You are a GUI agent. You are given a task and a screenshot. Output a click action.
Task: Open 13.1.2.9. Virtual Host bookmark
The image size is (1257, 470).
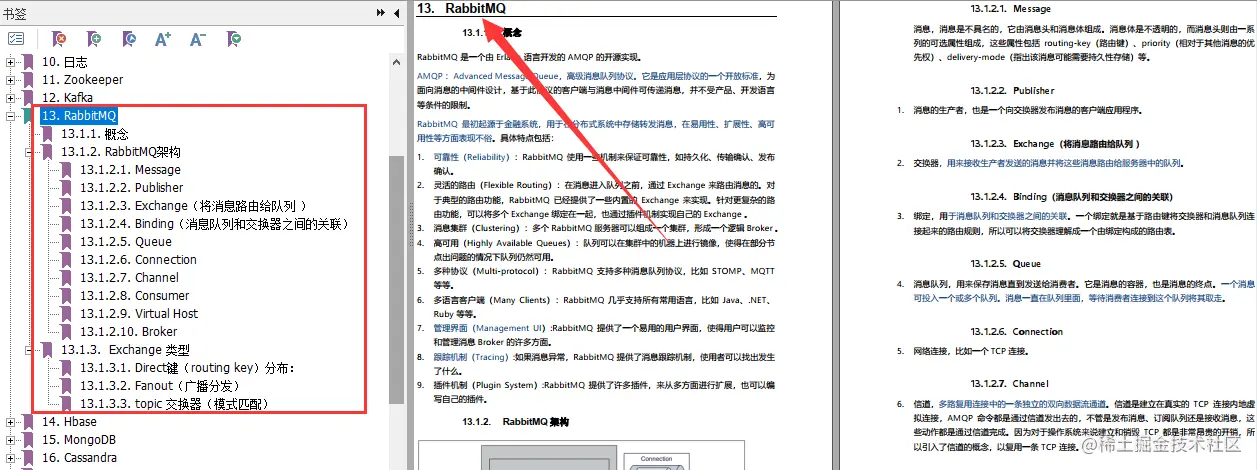[139, 314]
